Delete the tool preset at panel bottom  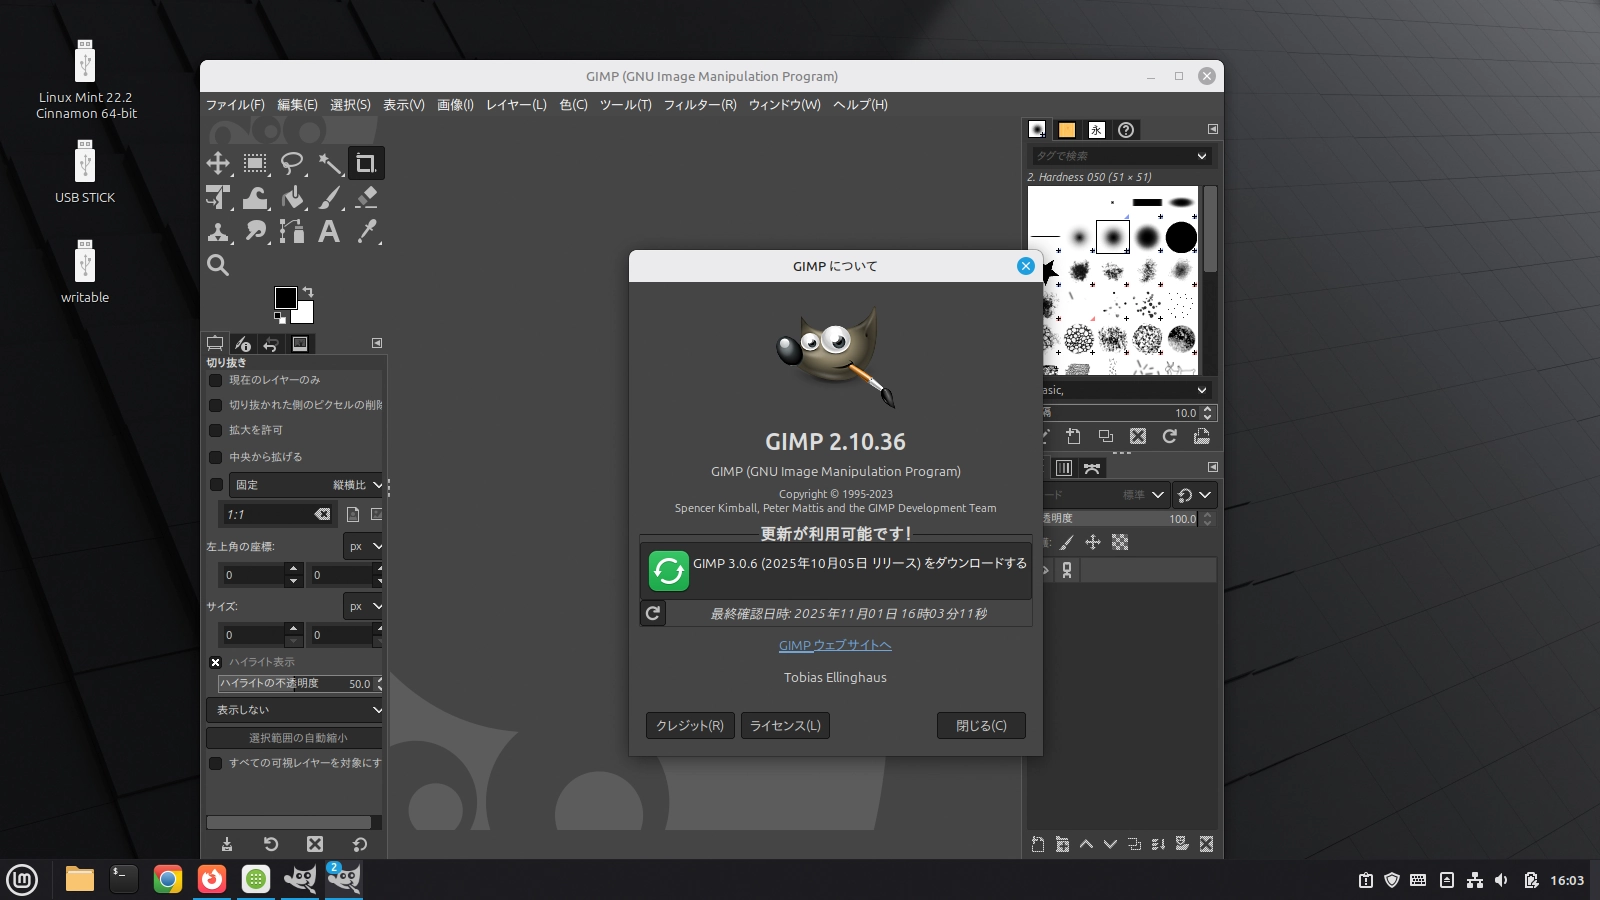point(315,844)
